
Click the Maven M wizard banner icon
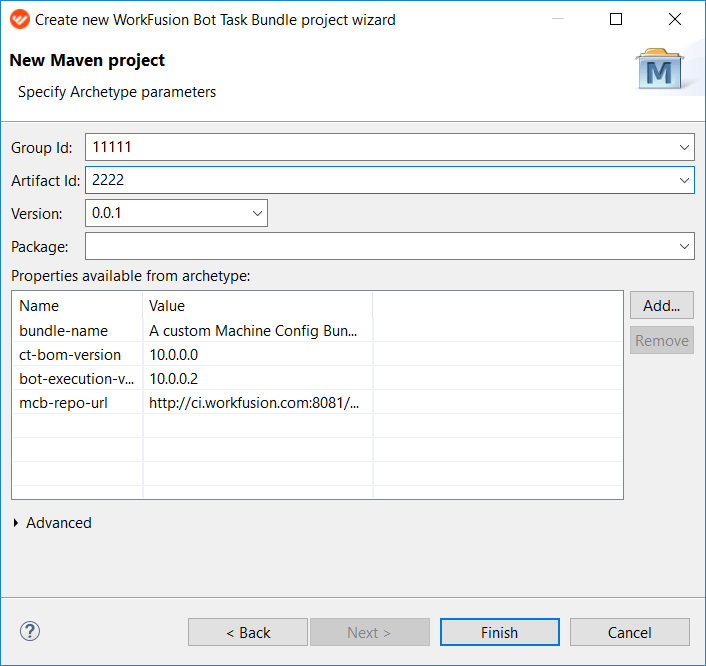[x=660, y=69]
